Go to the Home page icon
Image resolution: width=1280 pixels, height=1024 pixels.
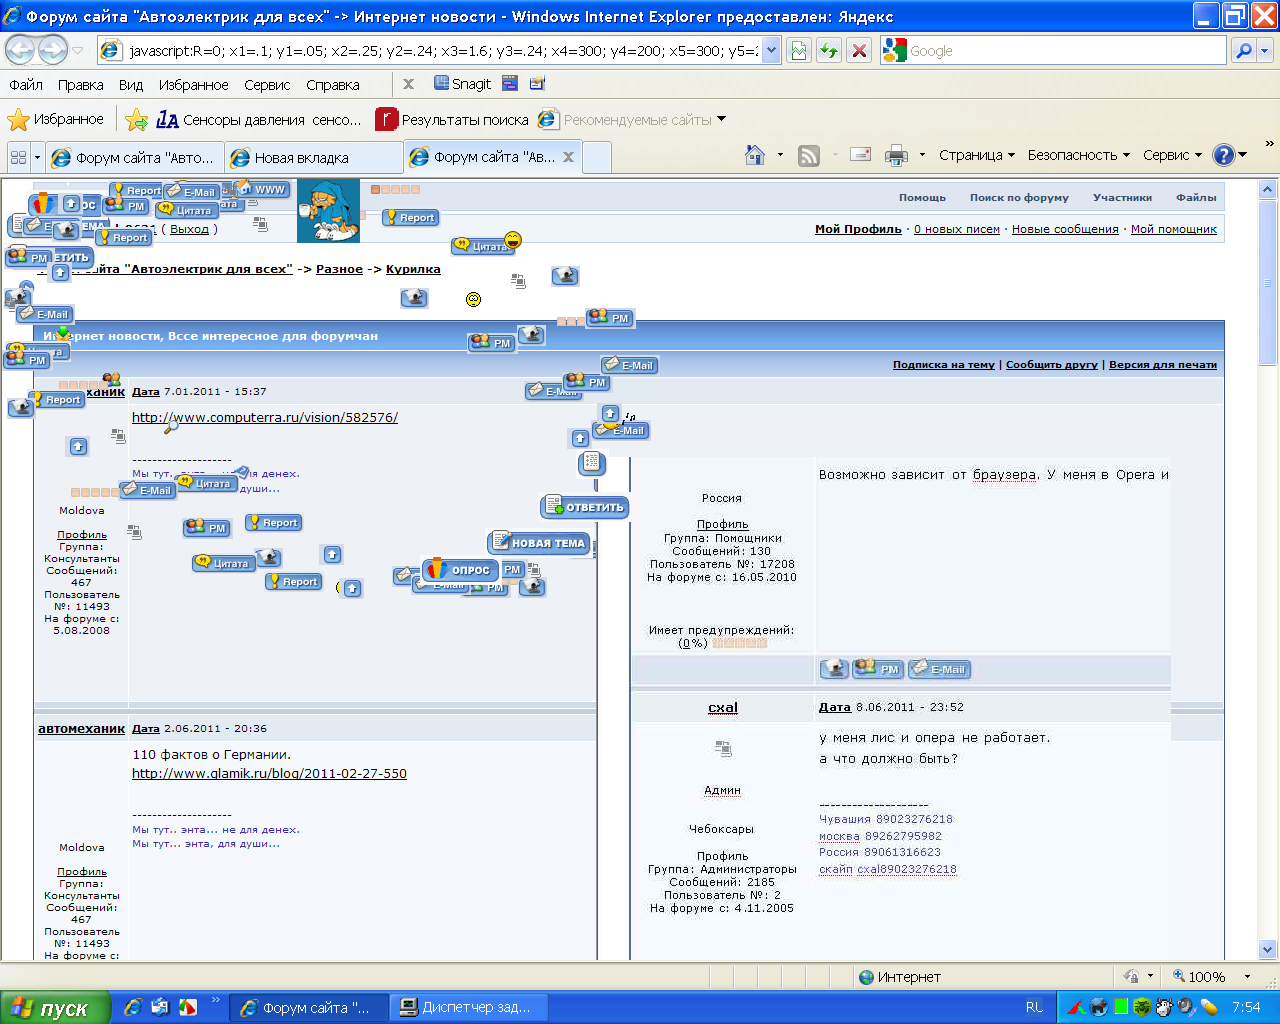(755, 155)
